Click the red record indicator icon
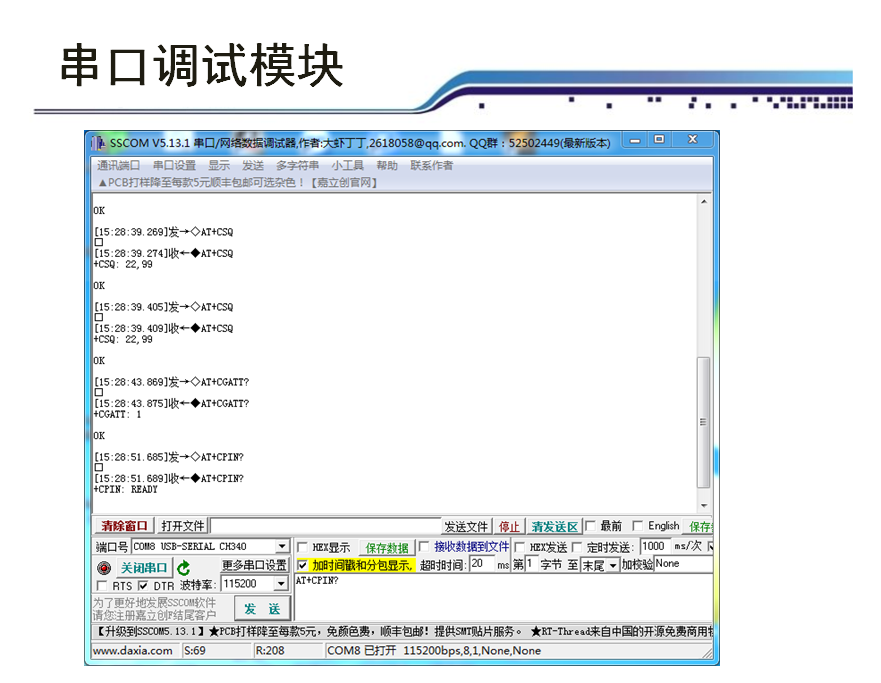881x683 pixels. (104, 568)
